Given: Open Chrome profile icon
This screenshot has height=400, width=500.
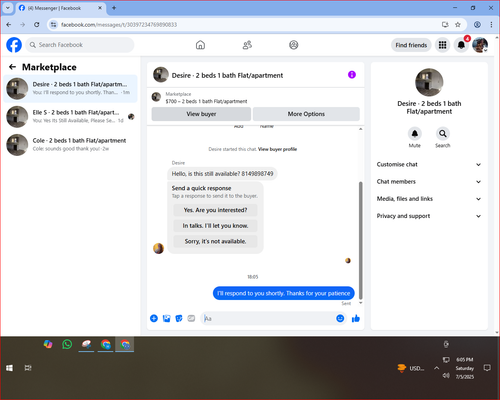Looking at the screenshot, I should 477,25.
